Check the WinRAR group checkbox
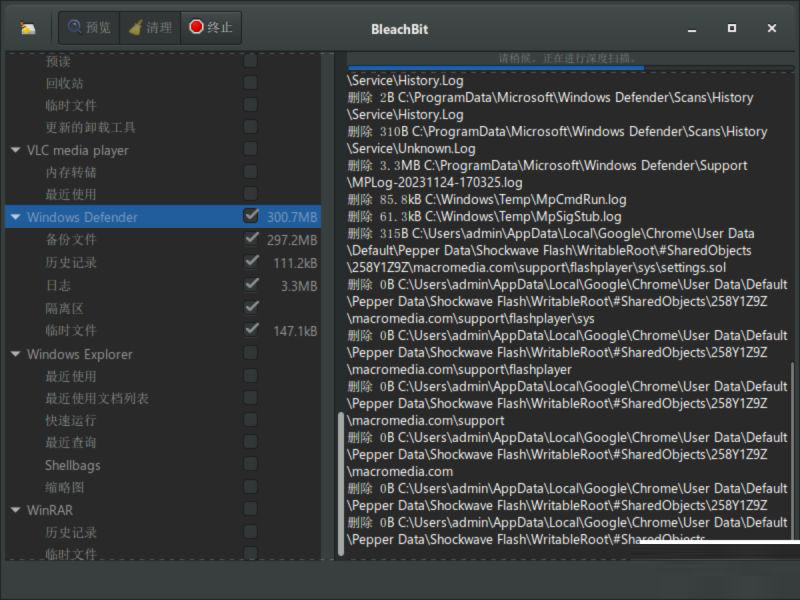 251,508
